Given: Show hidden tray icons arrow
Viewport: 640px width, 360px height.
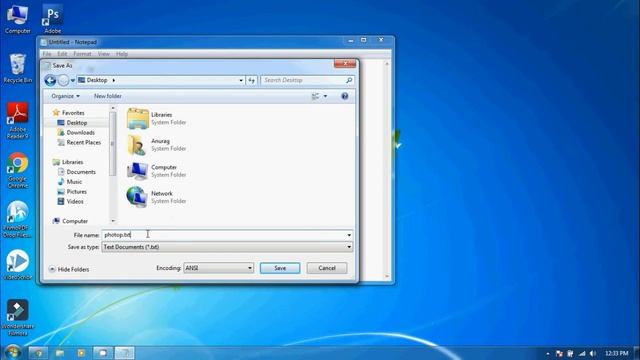Looking at the screenshot, I should (x=548, y=353).
